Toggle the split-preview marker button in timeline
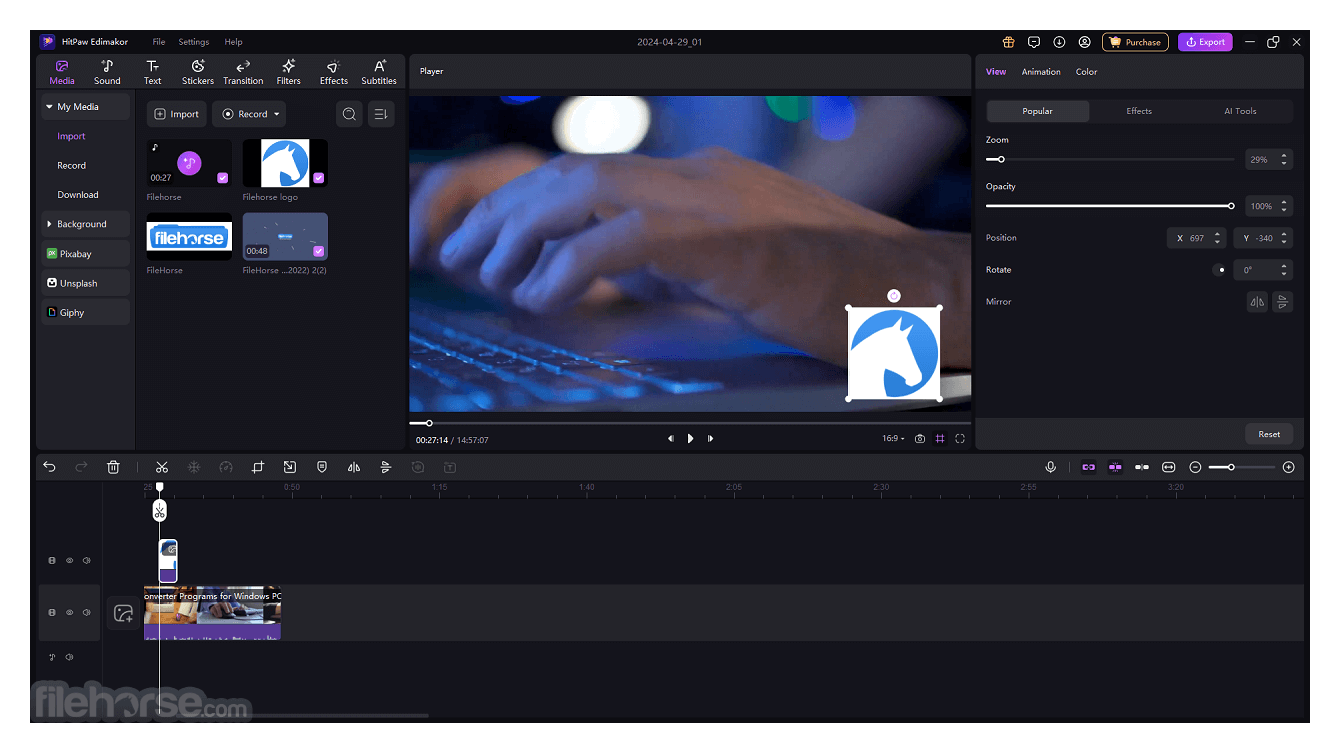This screenshot has height=753, width=1340. (x=1141, y=467)
